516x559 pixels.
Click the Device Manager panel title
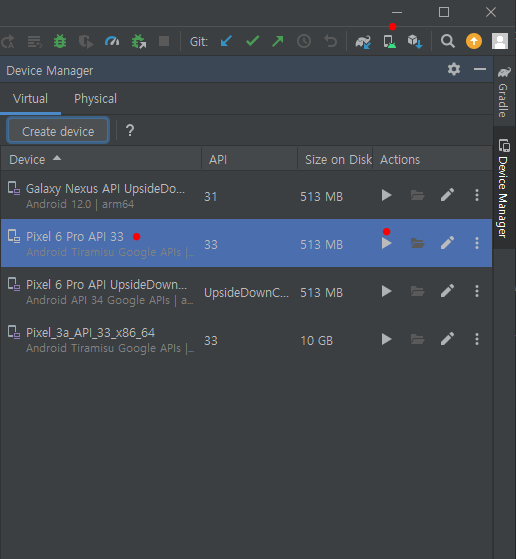(50, 71)
